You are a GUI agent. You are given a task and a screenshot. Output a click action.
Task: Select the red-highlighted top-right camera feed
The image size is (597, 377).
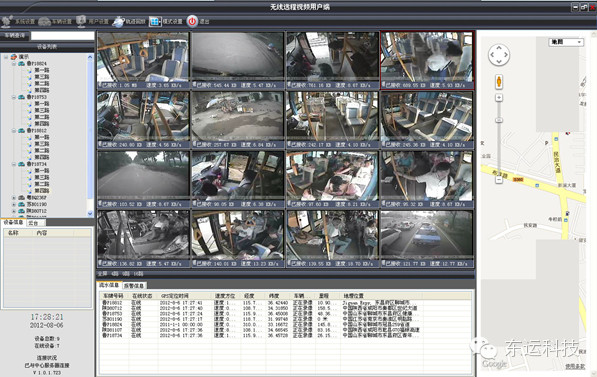pyautogui.click(x=427, y=60)
